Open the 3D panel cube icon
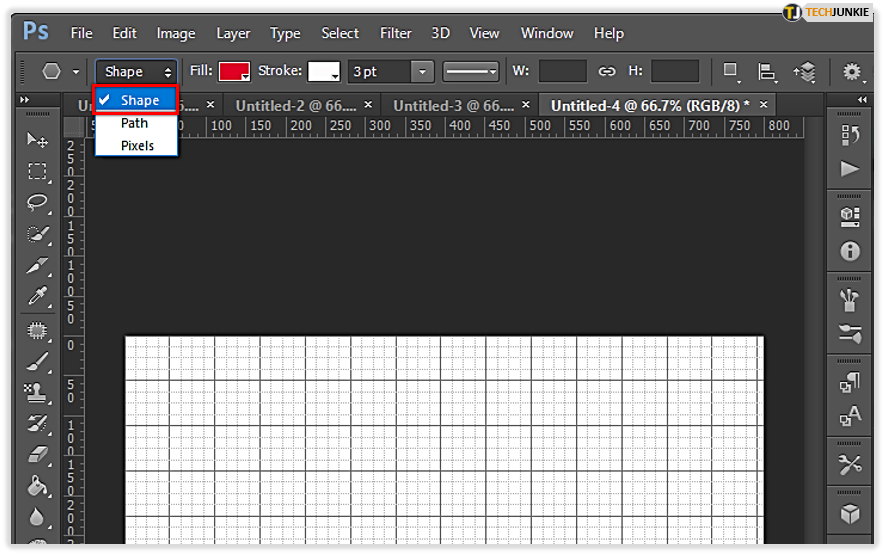885x555 pixels. coord(849,514)
